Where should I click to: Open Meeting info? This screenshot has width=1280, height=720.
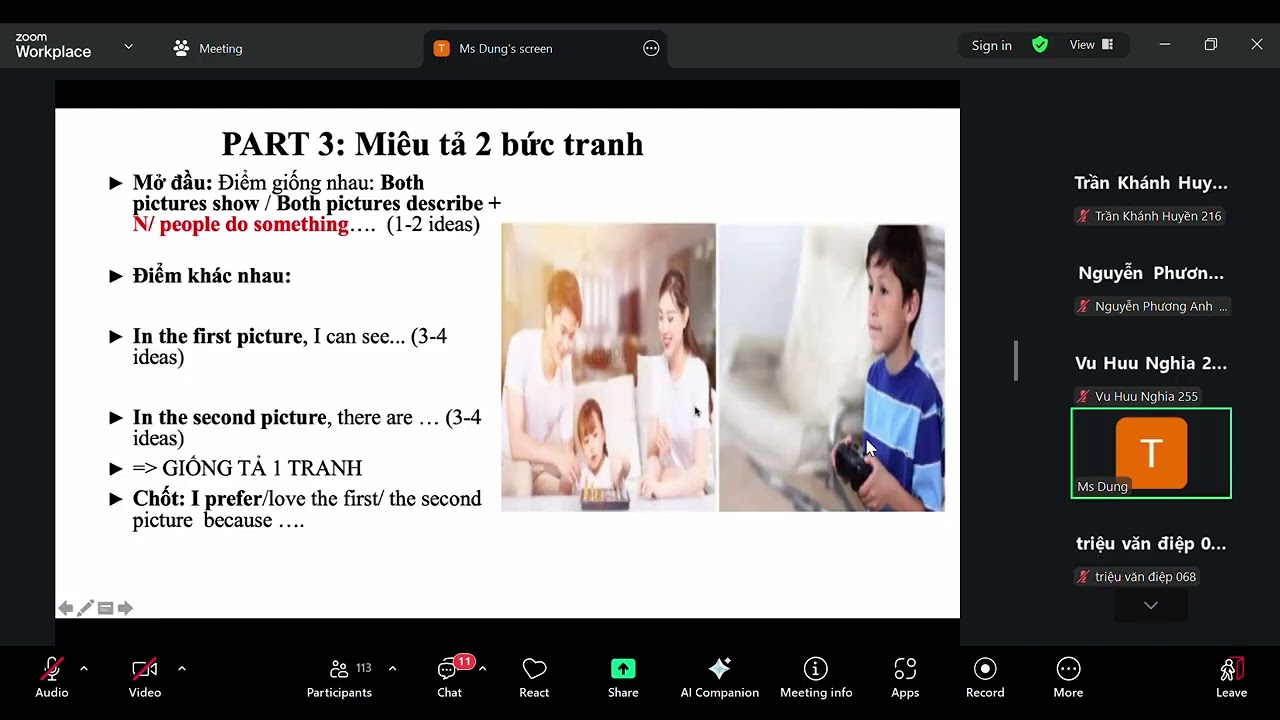click(x=816, y=678)
